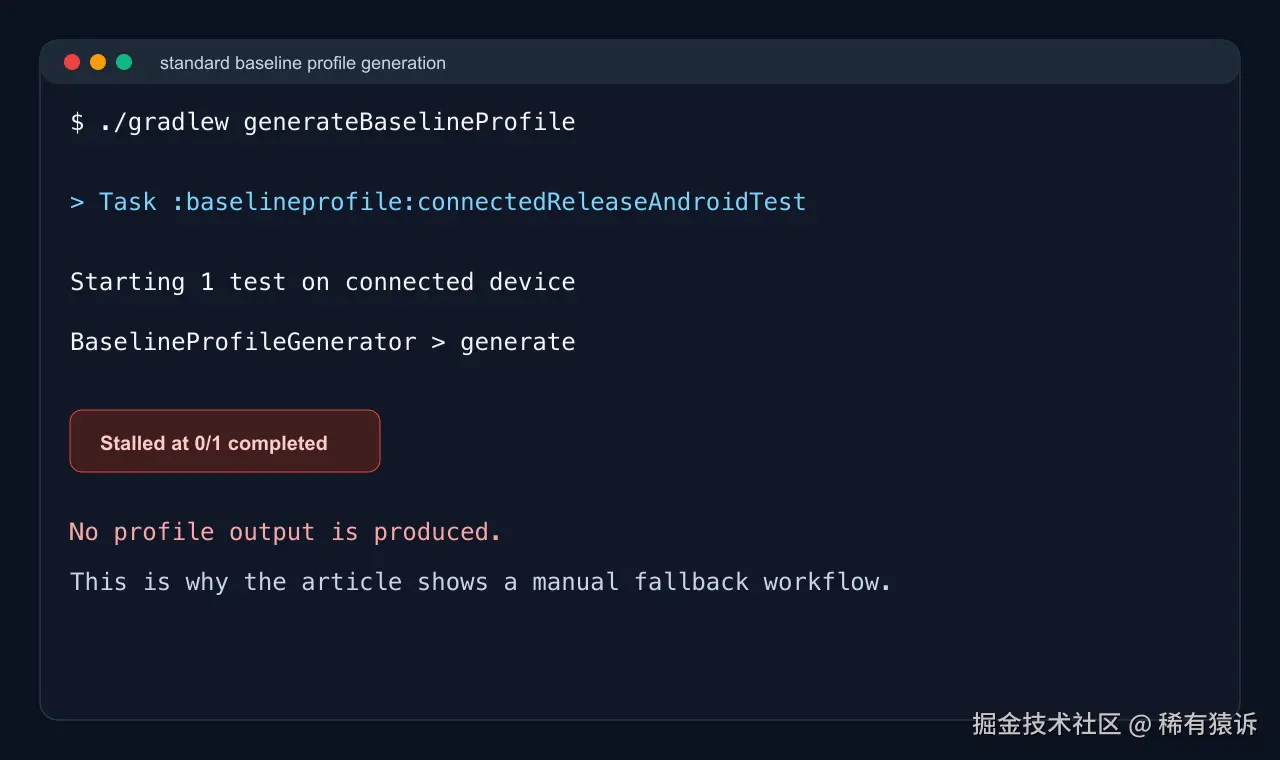Click the red close dot
This screenshot has height=760, width=1280.
(x=72, y=62)
